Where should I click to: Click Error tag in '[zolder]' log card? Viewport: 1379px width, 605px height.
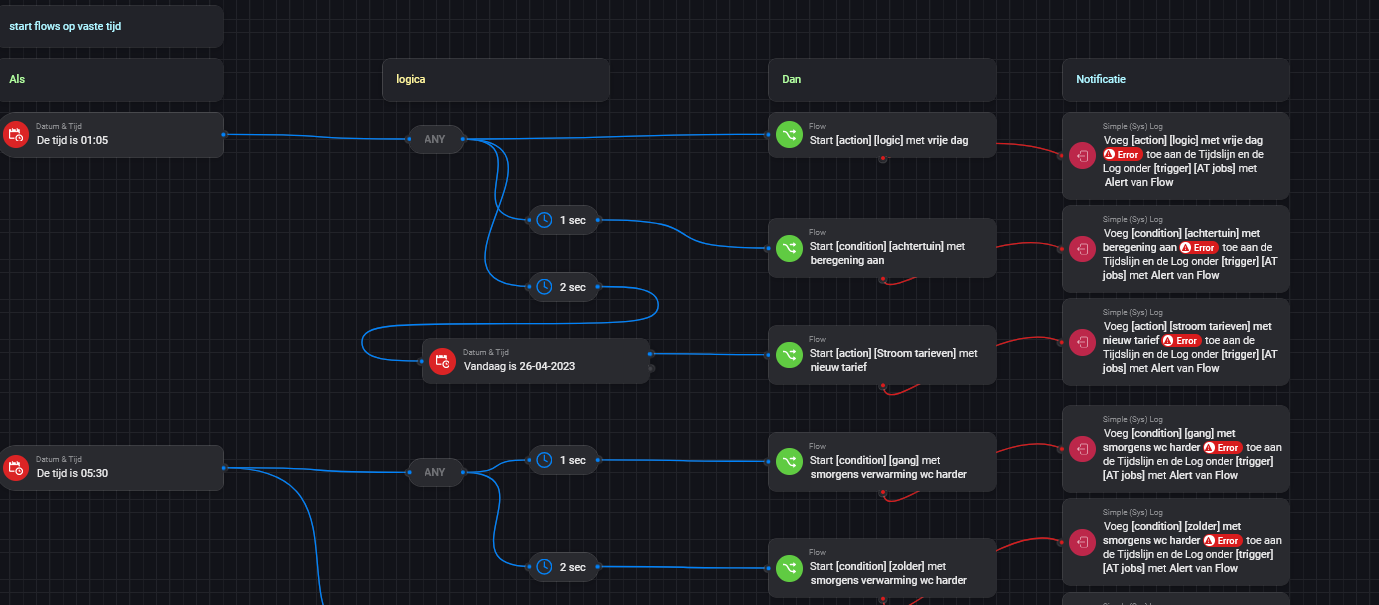(x=1222, y=541)
